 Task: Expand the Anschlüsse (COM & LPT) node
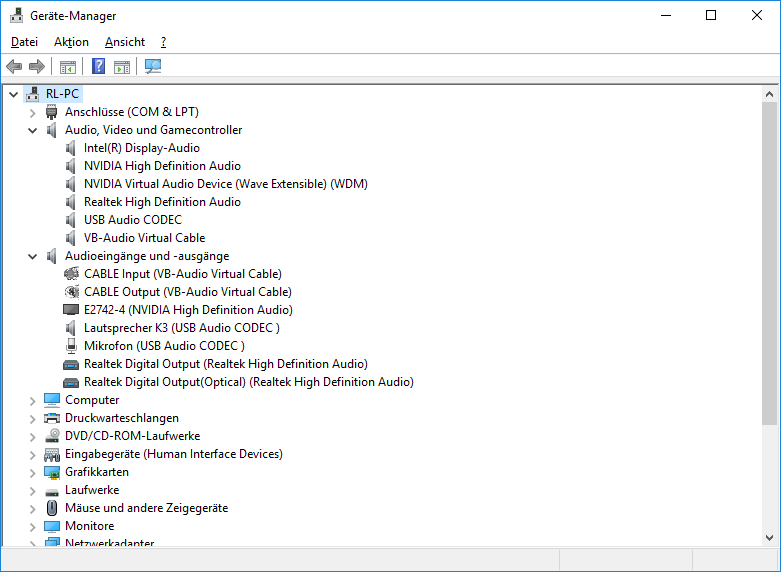[33, 112]
